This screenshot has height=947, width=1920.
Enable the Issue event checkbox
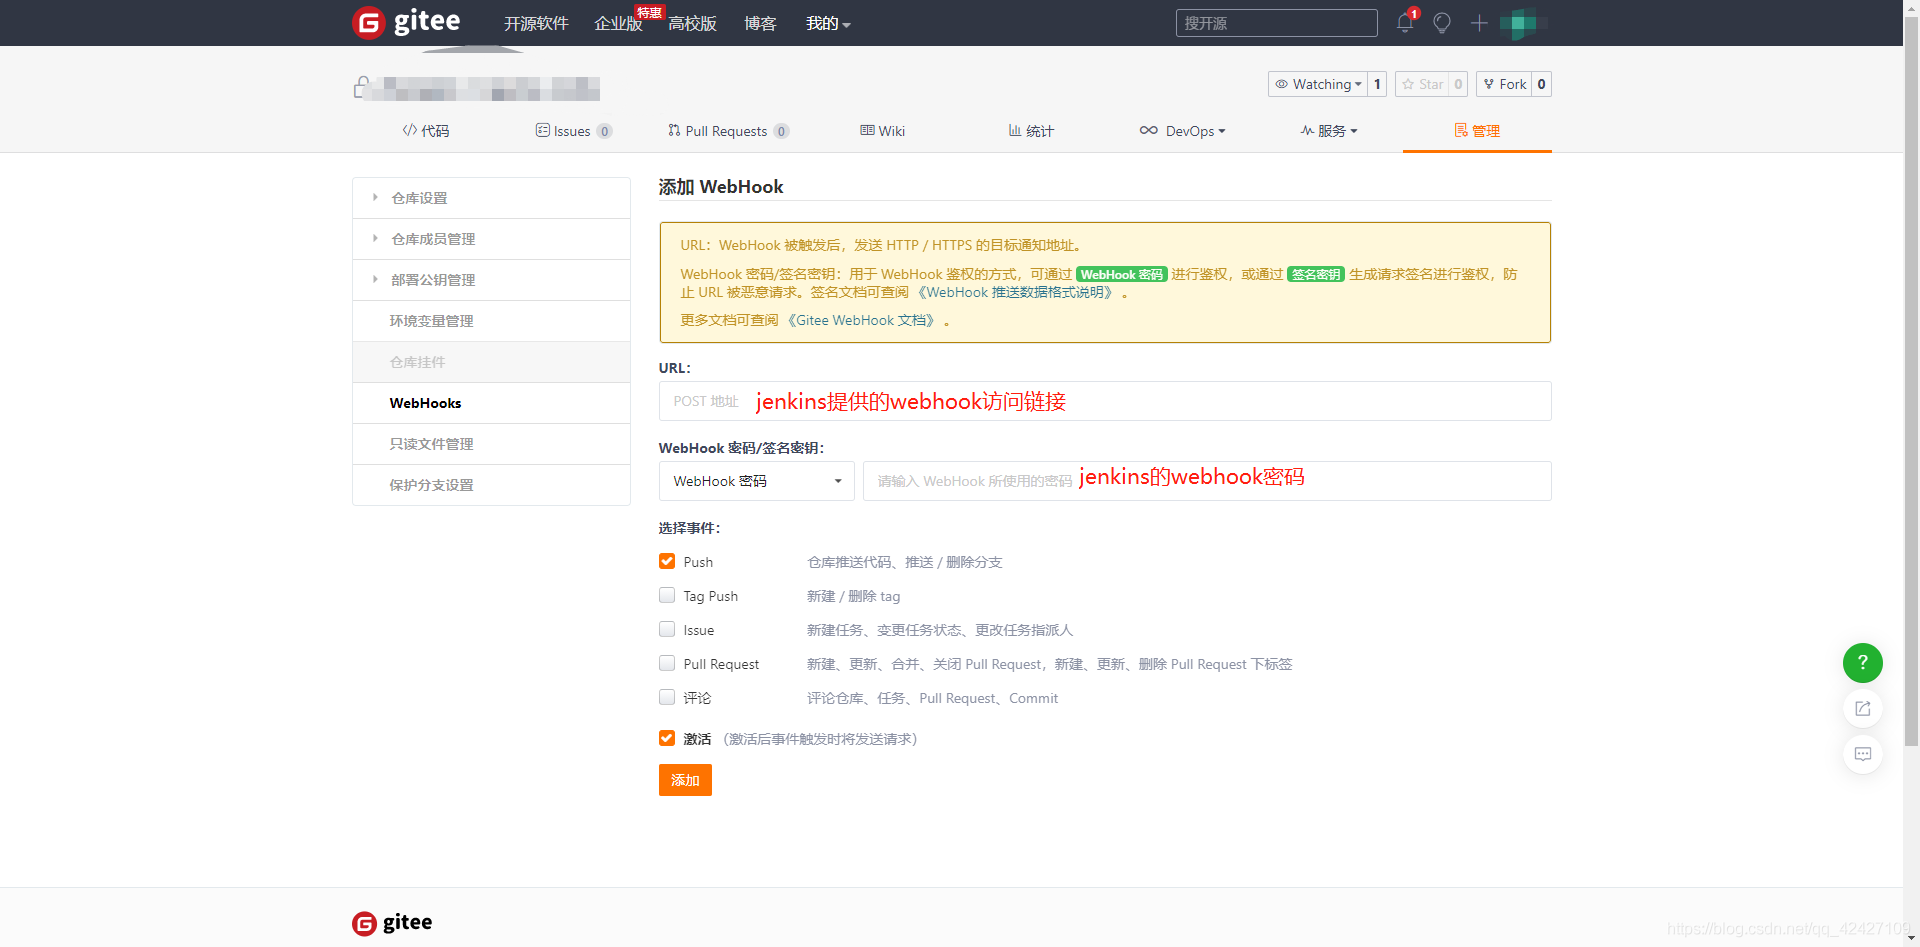667,629
